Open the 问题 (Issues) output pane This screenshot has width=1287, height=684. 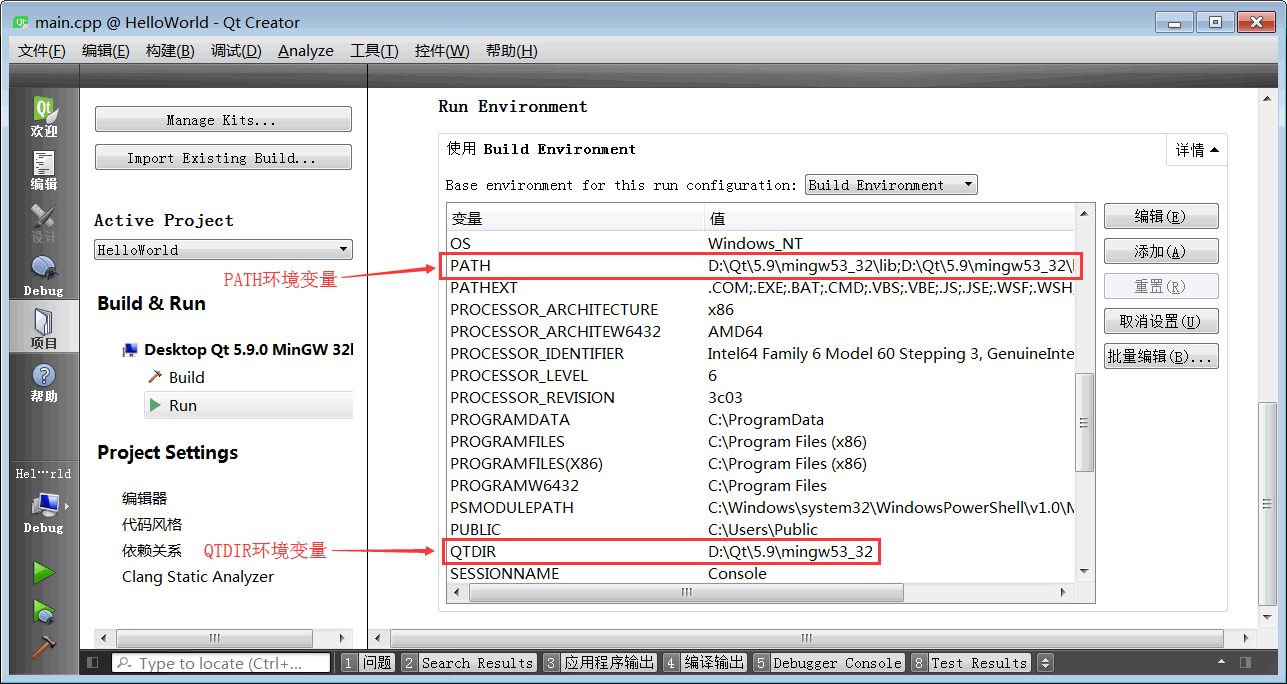pyautogui.click(x=368, y=662)
